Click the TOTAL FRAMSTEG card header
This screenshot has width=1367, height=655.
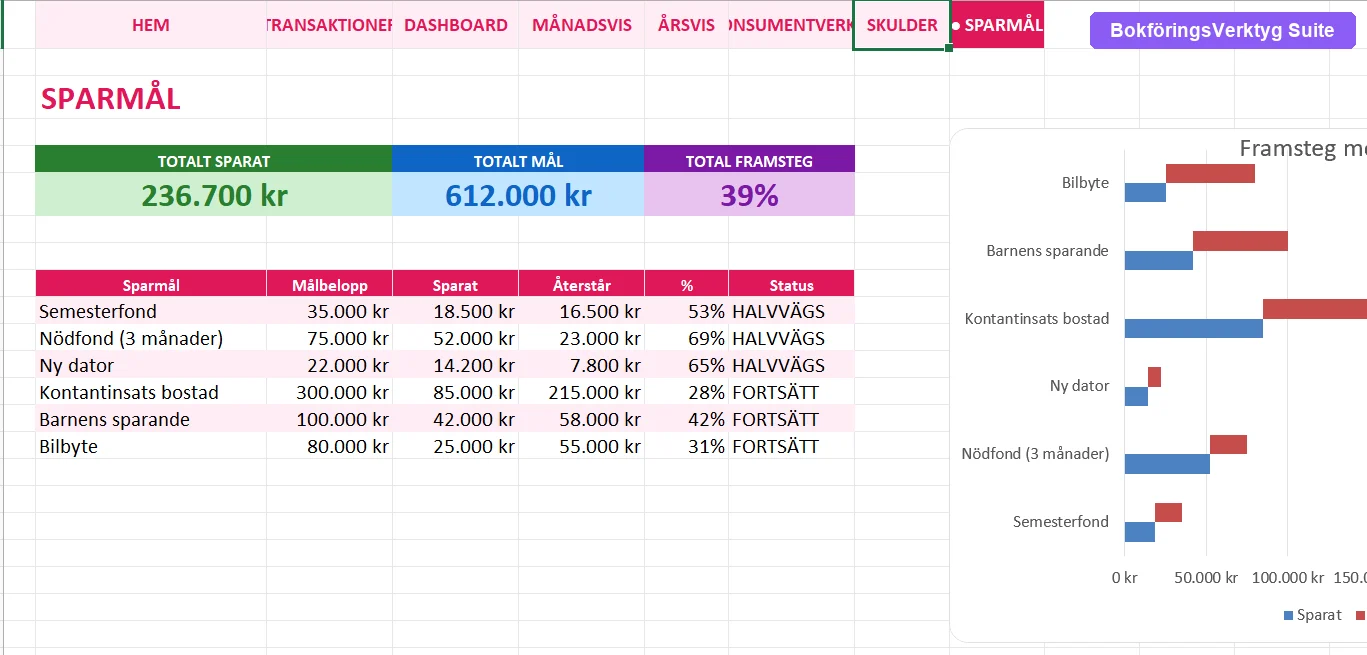(x=749, y=160)
